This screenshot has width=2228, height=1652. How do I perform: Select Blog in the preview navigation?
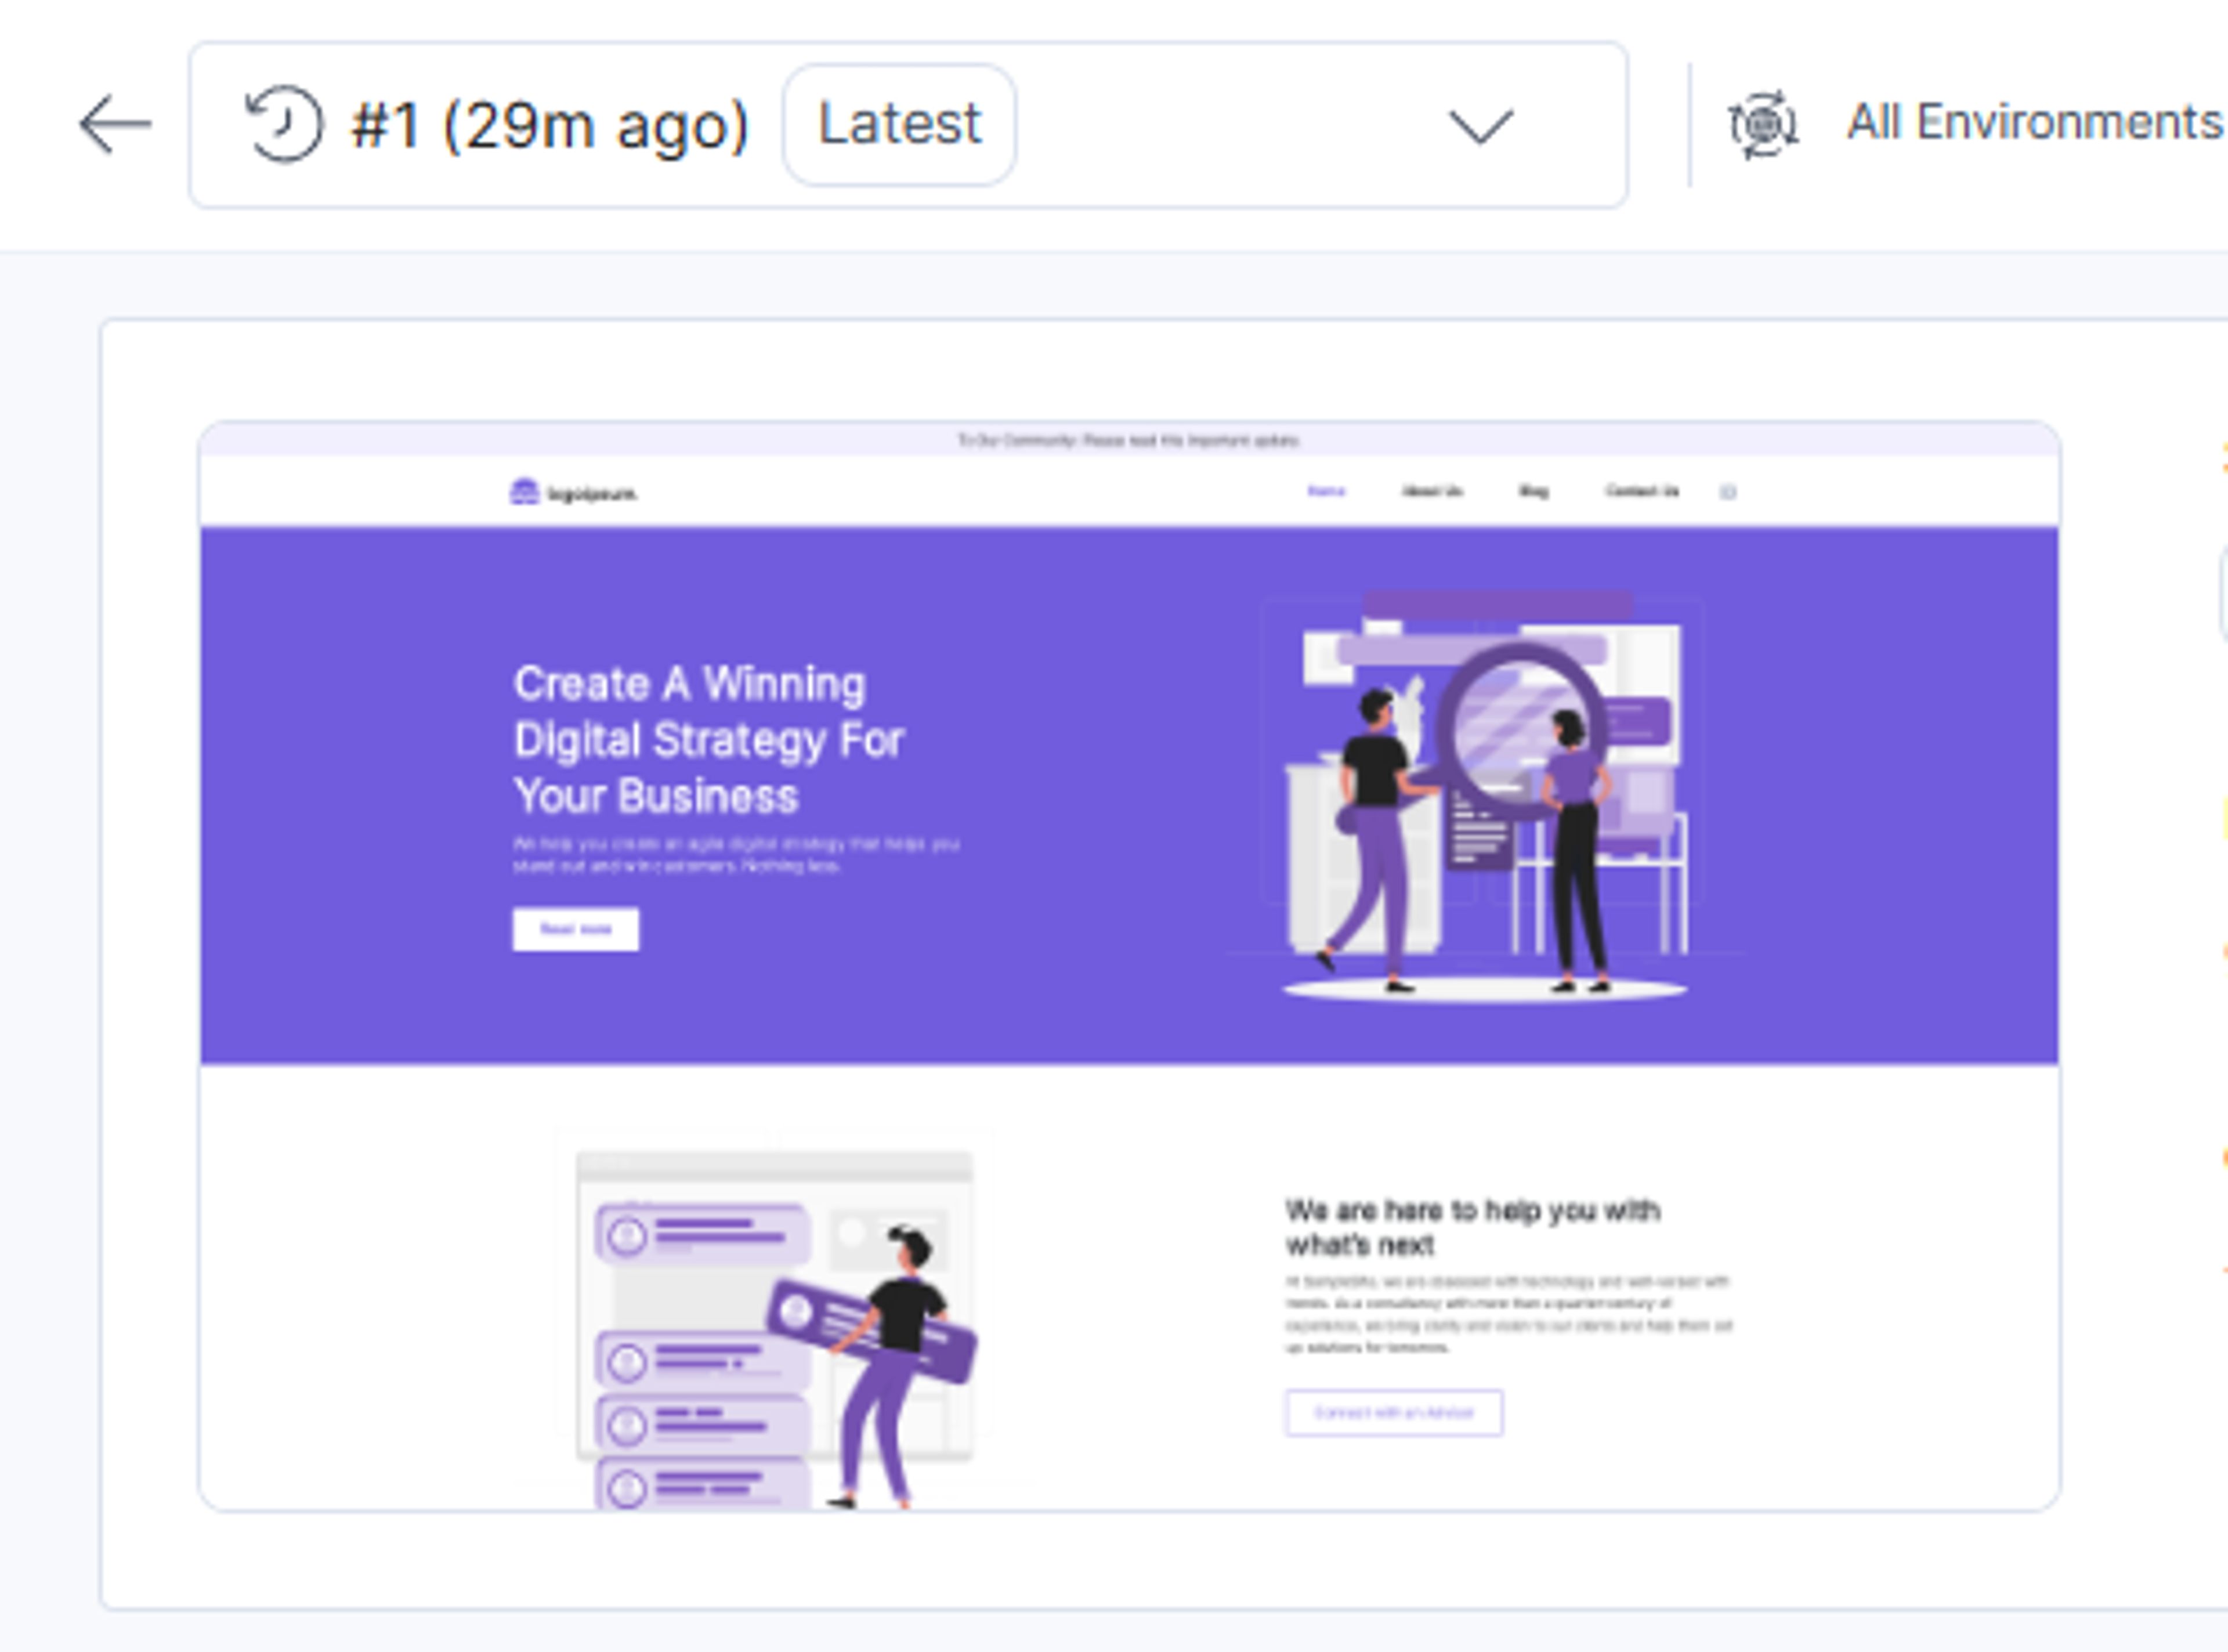1533,491
